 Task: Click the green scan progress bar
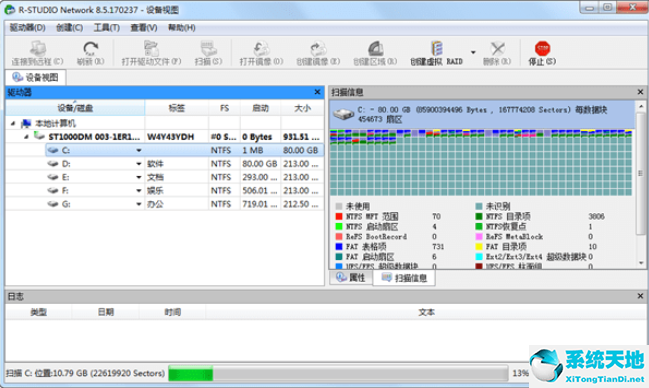[191, 373]
